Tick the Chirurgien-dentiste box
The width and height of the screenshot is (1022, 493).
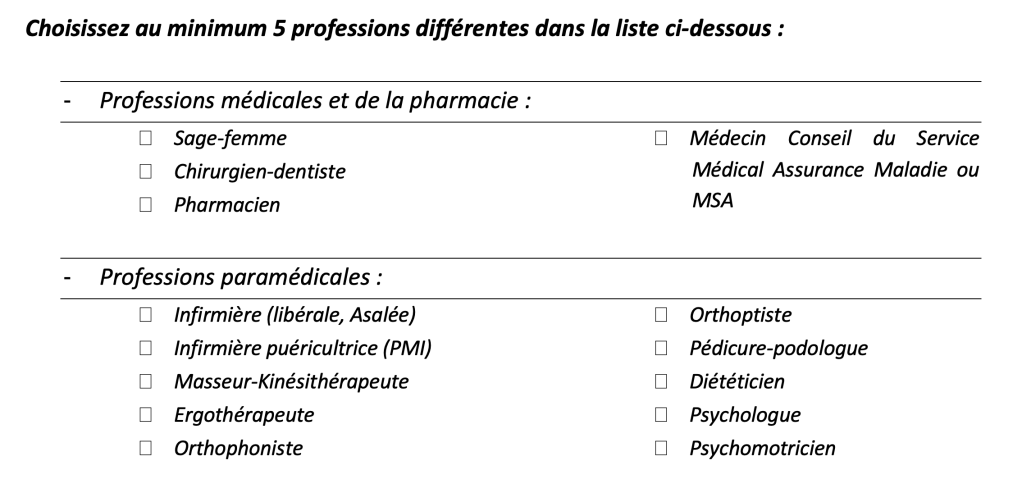(146, 172)
